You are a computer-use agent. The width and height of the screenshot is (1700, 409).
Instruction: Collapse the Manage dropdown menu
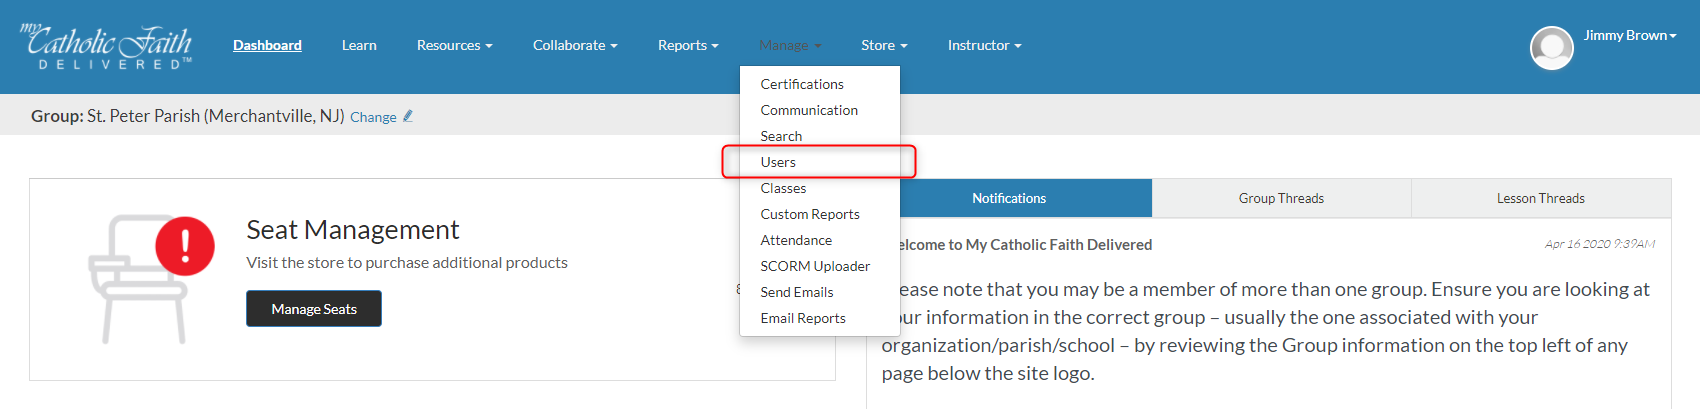(x=790, y=45)
